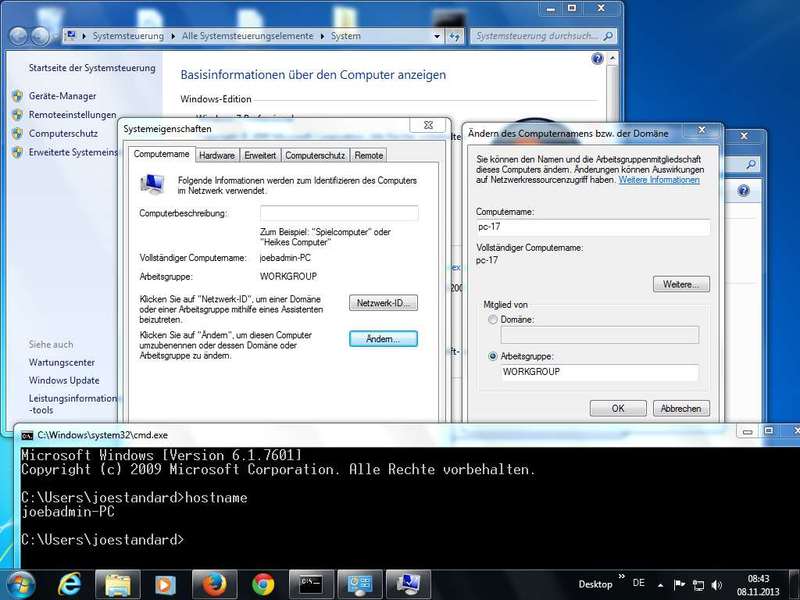The image size is (800, 600).
Task: Switch to the cmd.exe taskbar button
Action: (312, 583)
